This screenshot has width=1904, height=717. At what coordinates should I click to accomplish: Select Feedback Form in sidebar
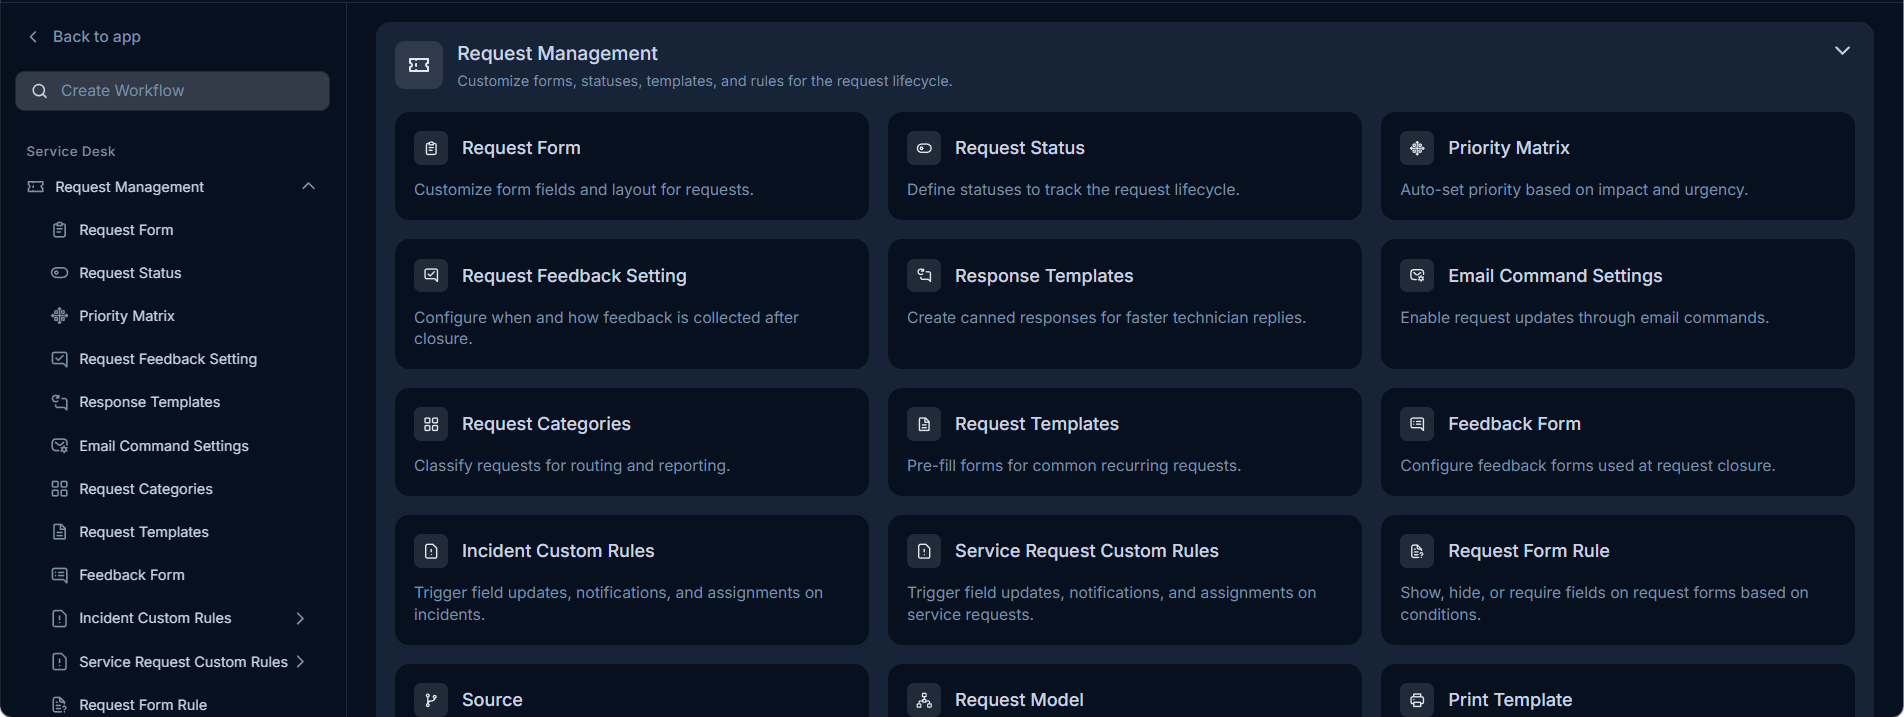[x=132, y=575]
